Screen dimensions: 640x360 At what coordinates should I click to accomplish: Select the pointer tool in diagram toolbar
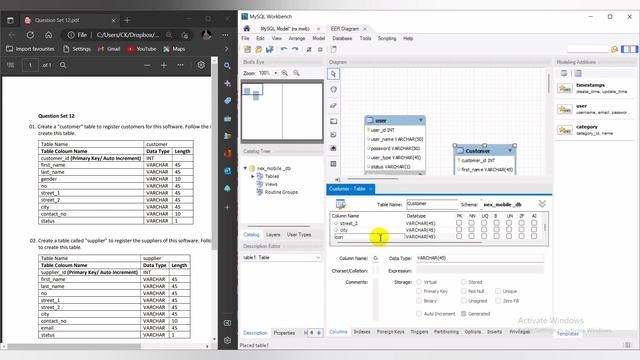[x=333, y=74]
